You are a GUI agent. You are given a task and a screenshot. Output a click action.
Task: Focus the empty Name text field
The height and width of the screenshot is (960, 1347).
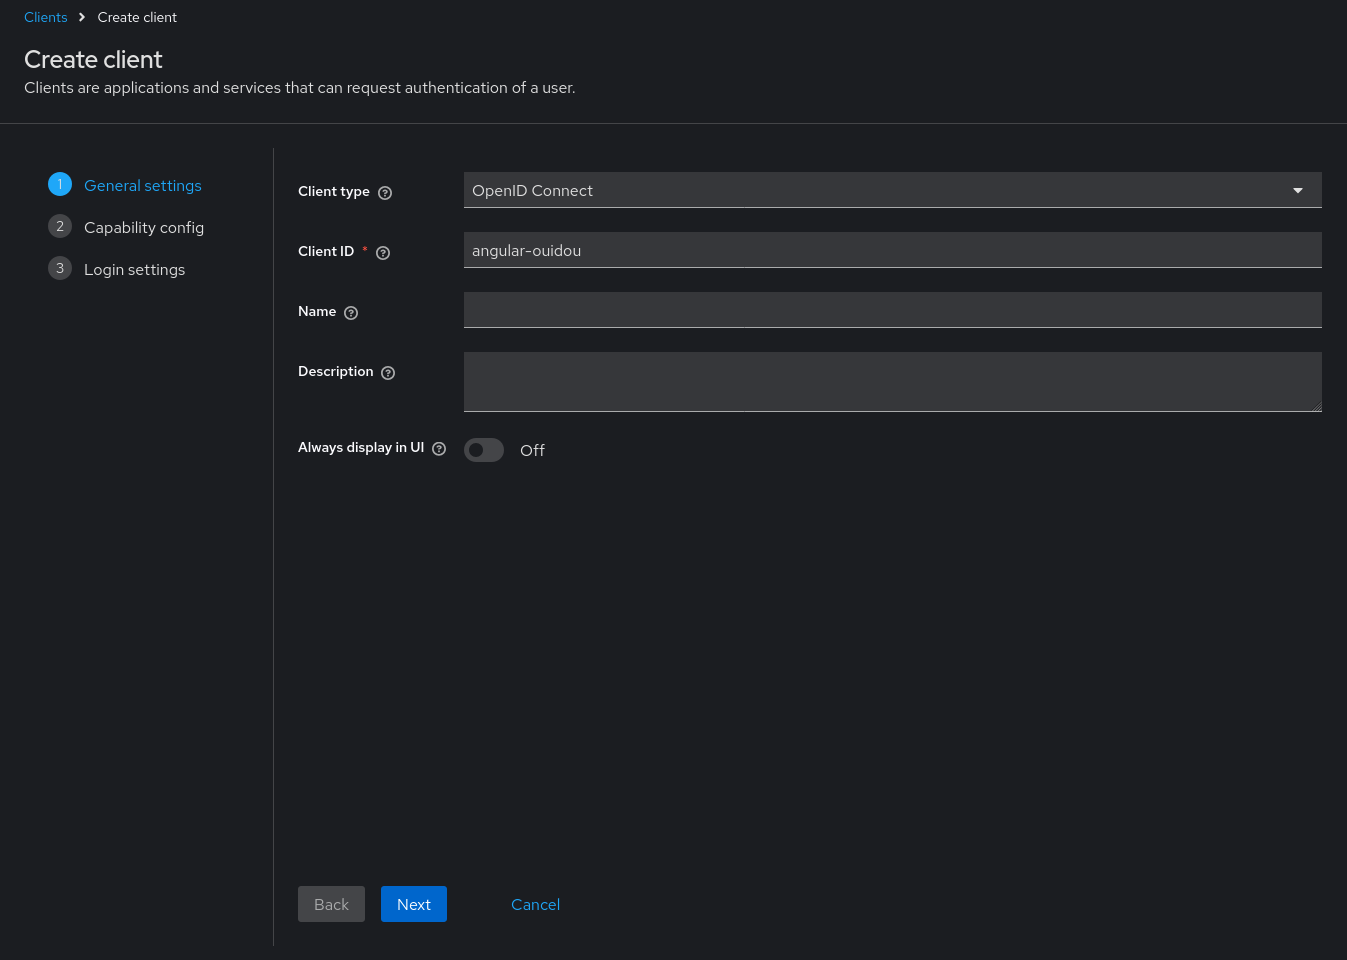click(892, 310)
